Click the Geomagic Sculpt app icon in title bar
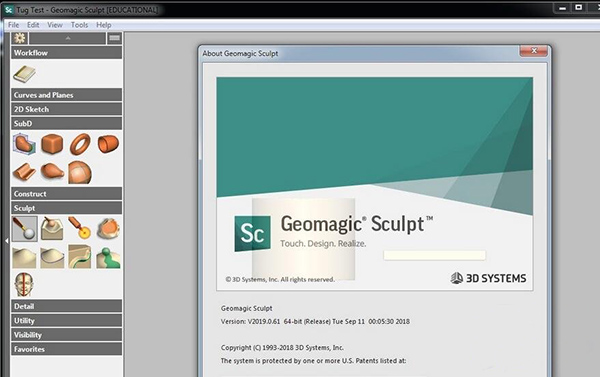 [x=8, y=10]
